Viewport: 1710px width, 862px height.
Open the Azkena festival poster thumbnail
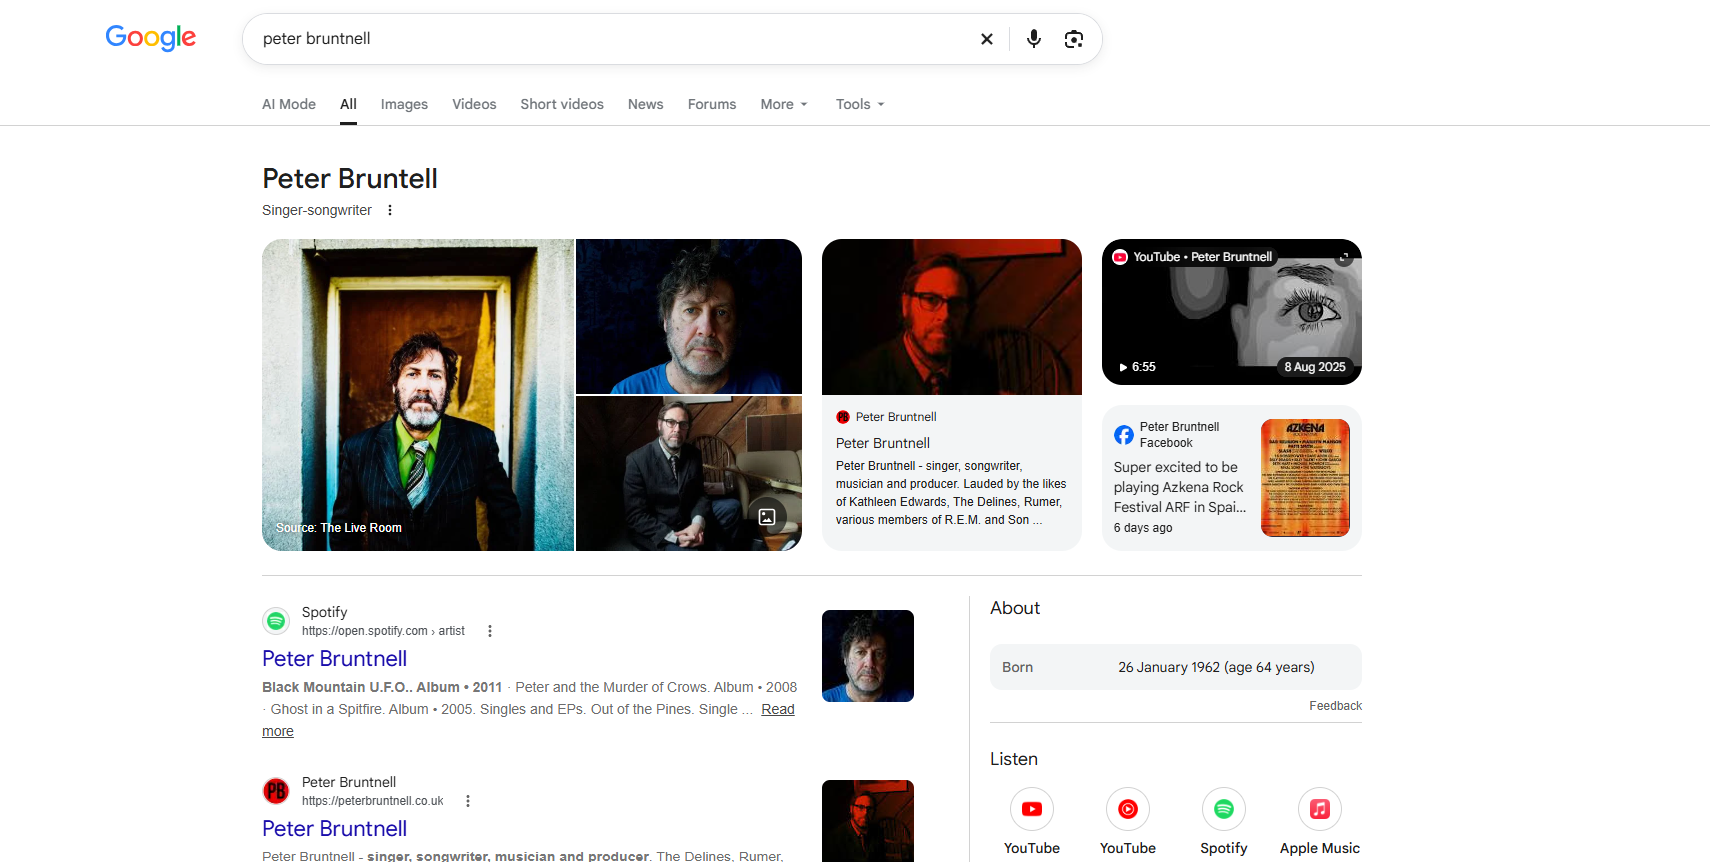(1305, 478)
